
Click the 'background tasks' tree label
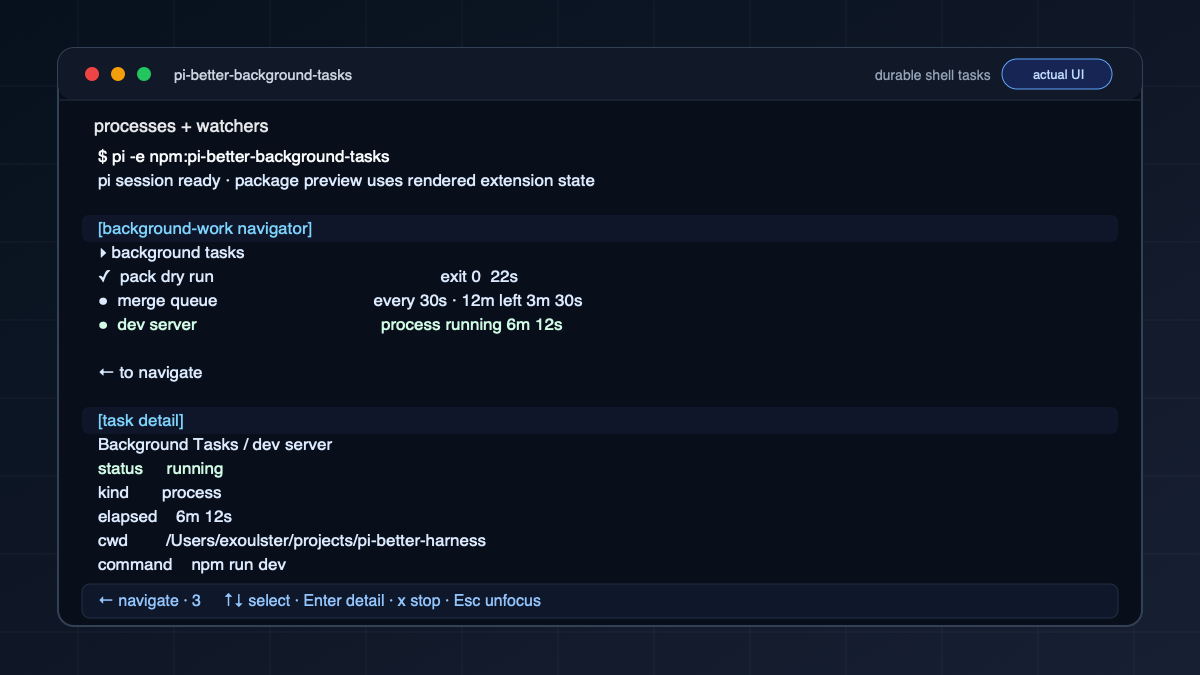178,253
